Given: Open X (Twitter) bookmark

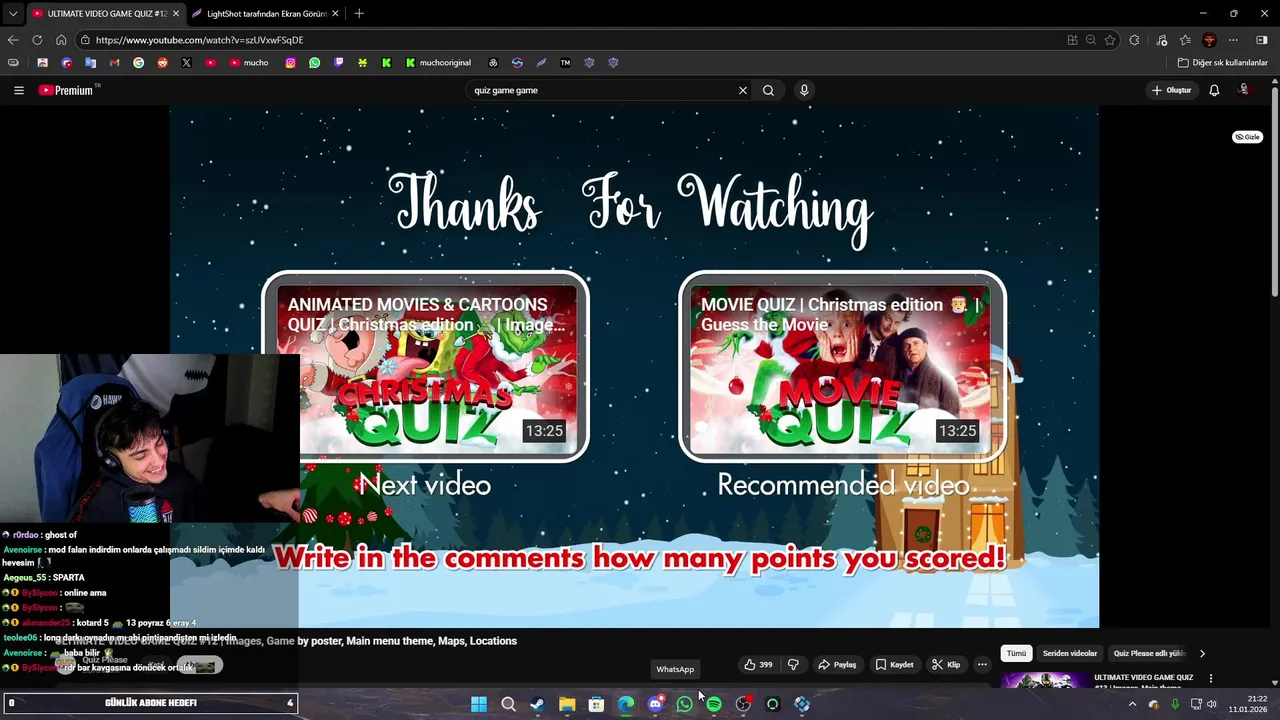Looking at the screenshot, I should tap(186, 63).
